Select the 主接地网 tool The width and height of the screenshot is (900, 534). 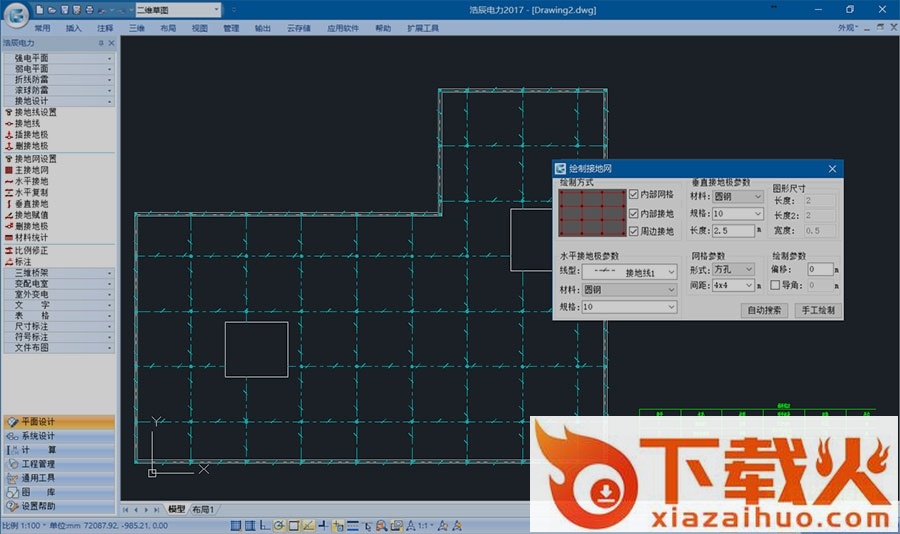pyautogui.click(x=27, y=170)
